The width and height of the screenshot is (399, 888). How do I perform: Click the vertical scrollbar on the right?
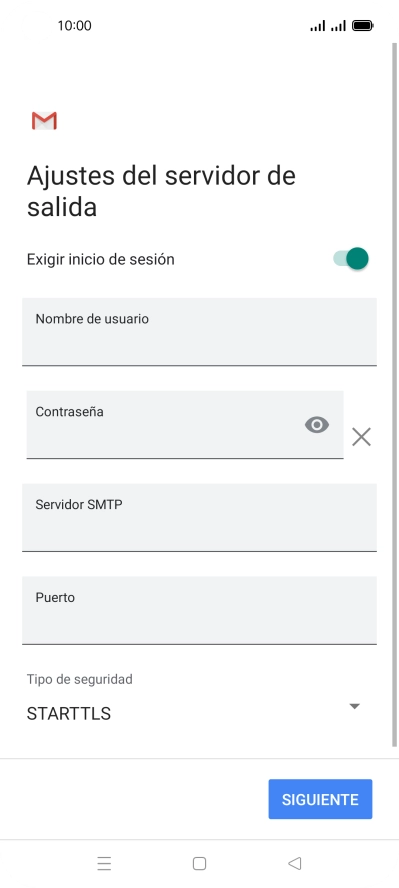pos(394,395)
